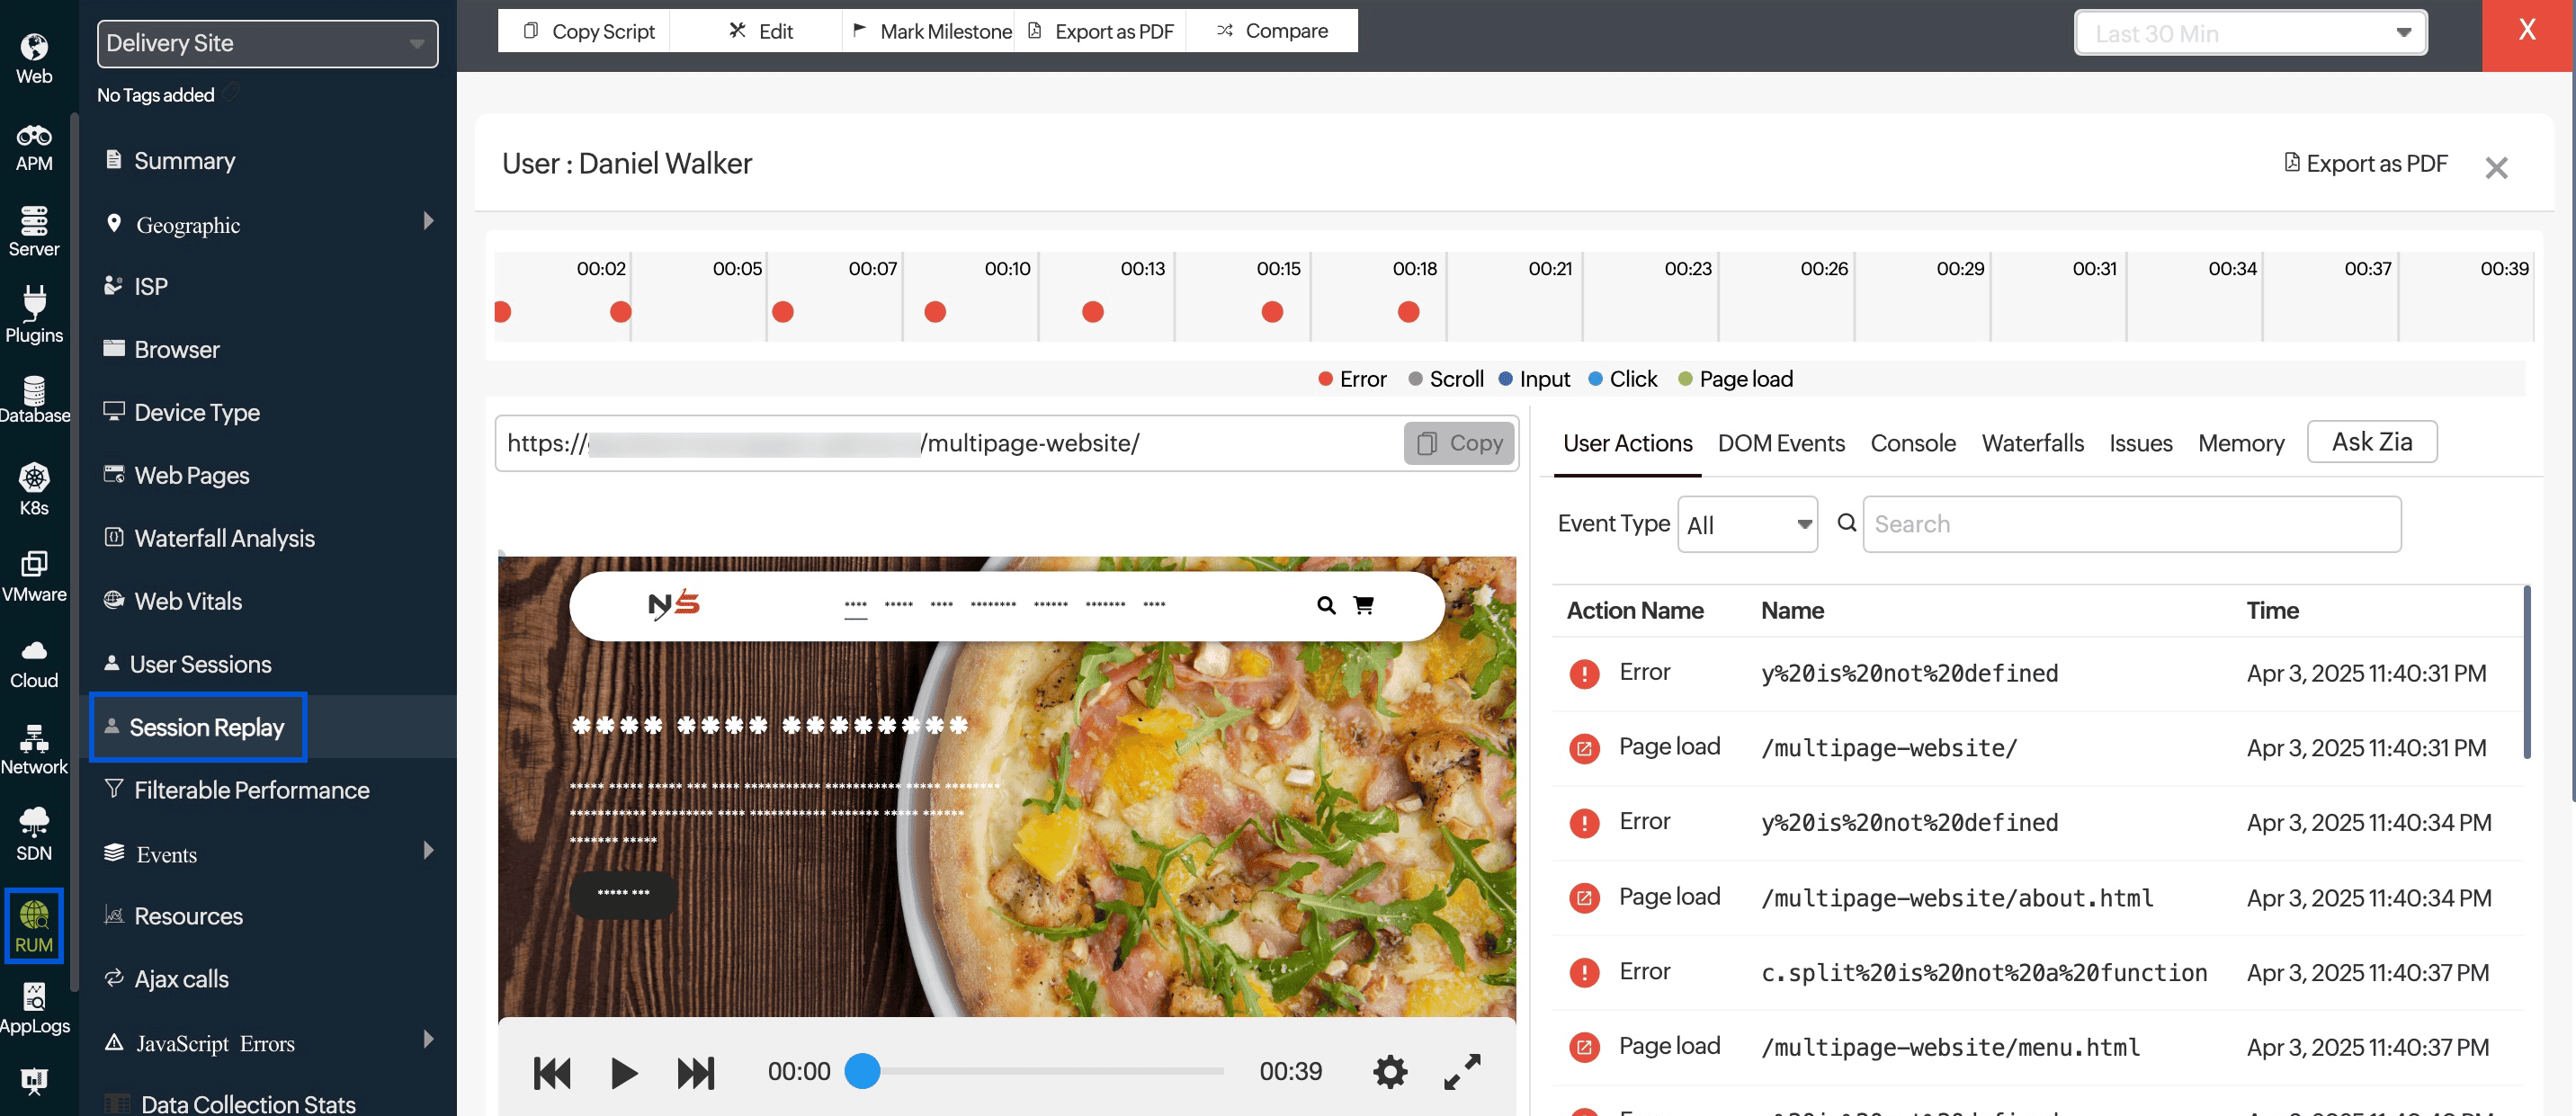
Task: Open the K8s monitoring icon
Action: (34, 489)
